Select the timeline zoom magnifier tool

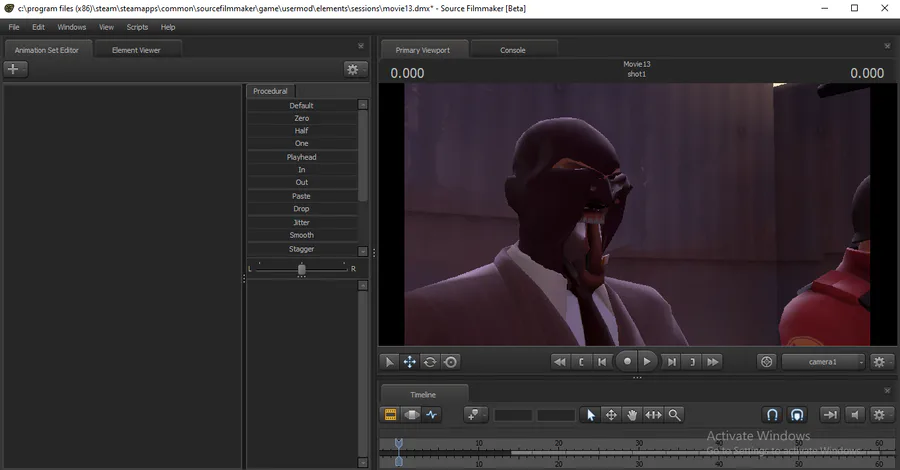click(674, 414)
